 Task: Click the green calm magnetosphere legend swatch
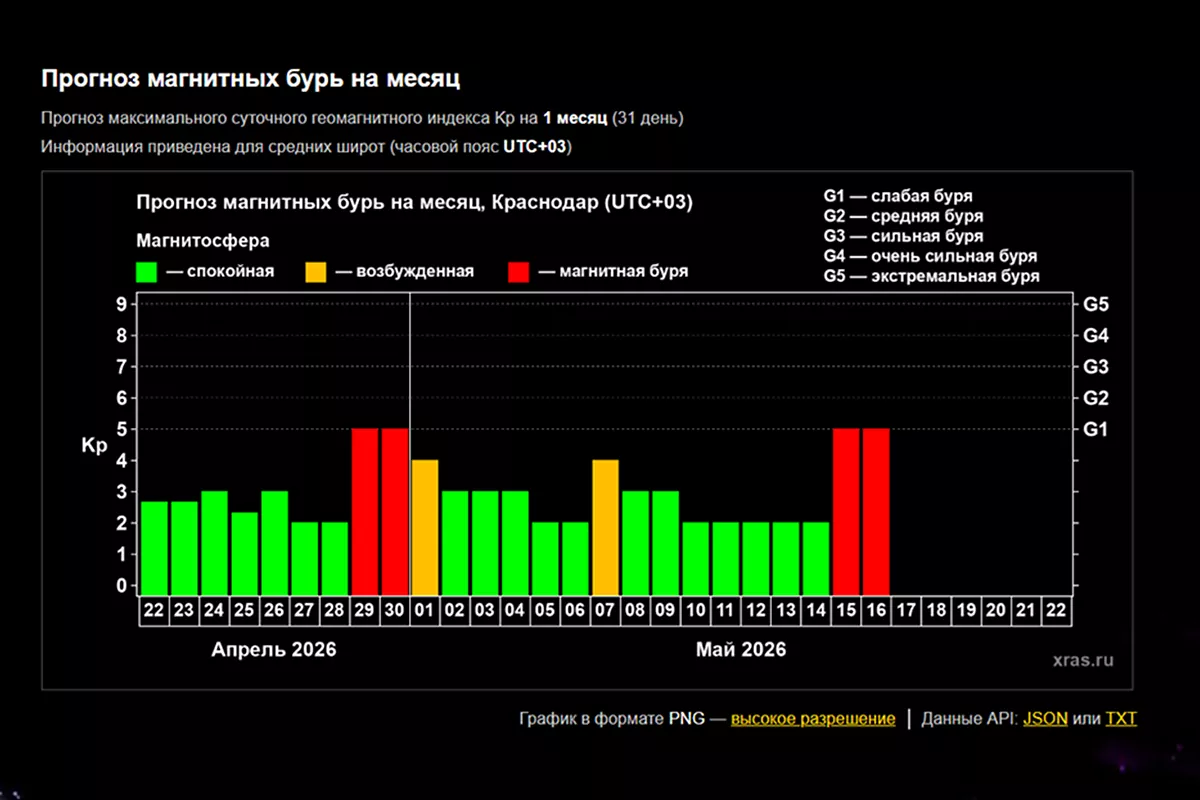(x=148, y=272)
